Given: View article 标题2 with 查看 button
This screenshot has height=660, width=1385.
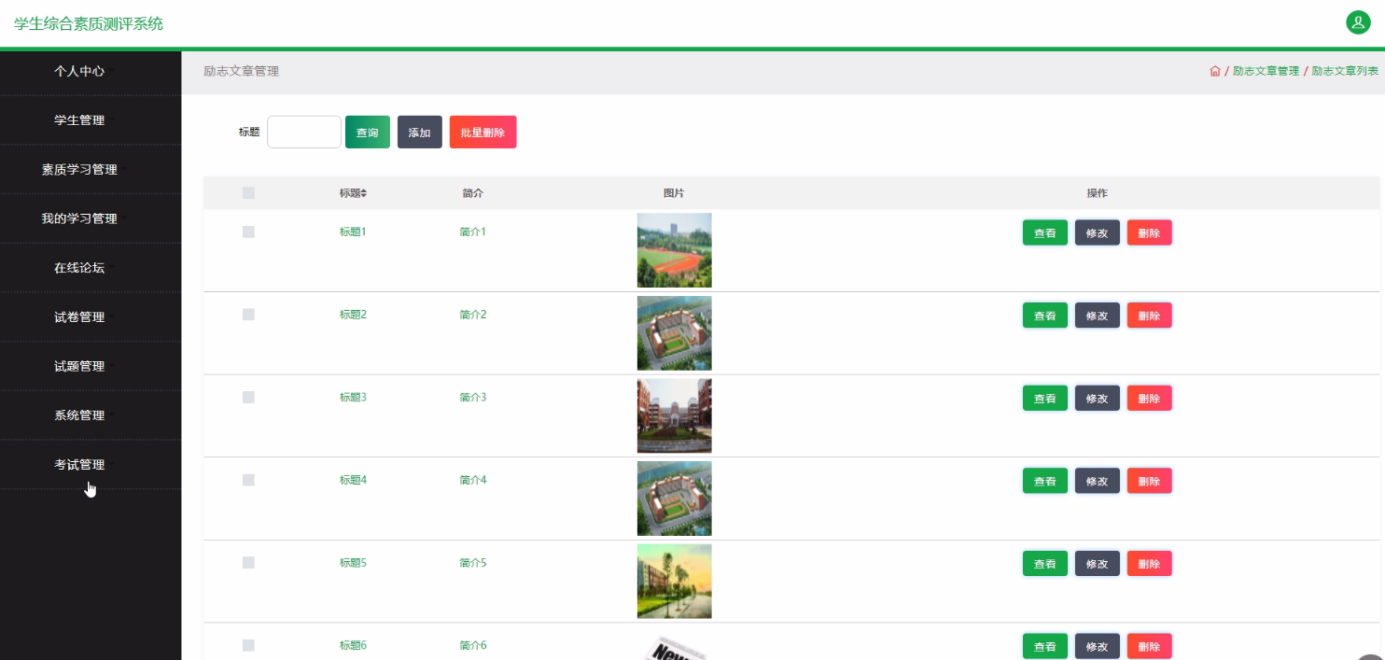Looking at the screenshot, I should pos(1045,315).
